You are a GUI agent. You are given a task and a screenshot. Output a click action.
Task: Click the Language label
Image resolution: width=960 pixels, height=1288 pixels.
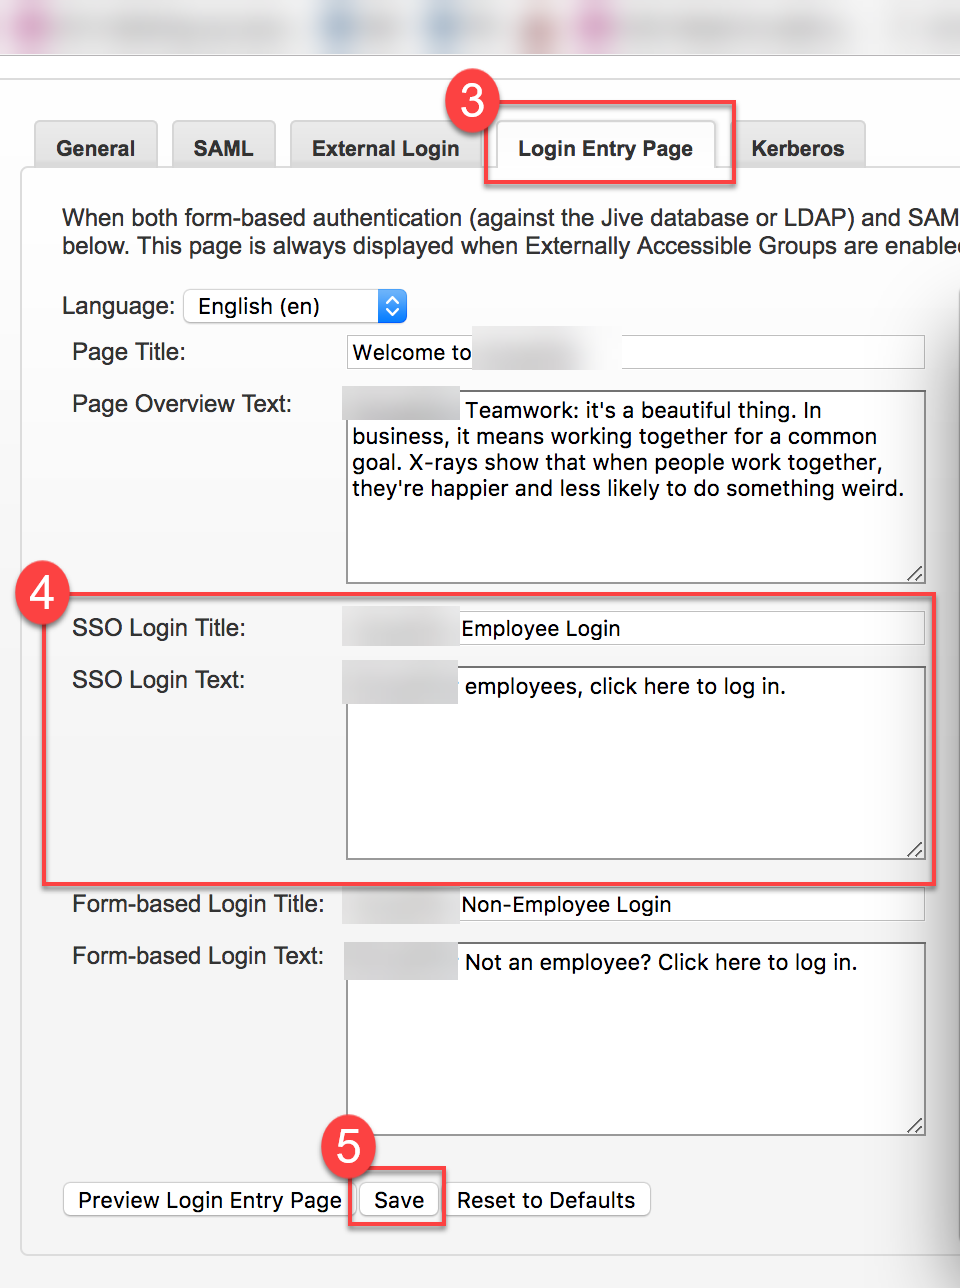coord(118,306)
